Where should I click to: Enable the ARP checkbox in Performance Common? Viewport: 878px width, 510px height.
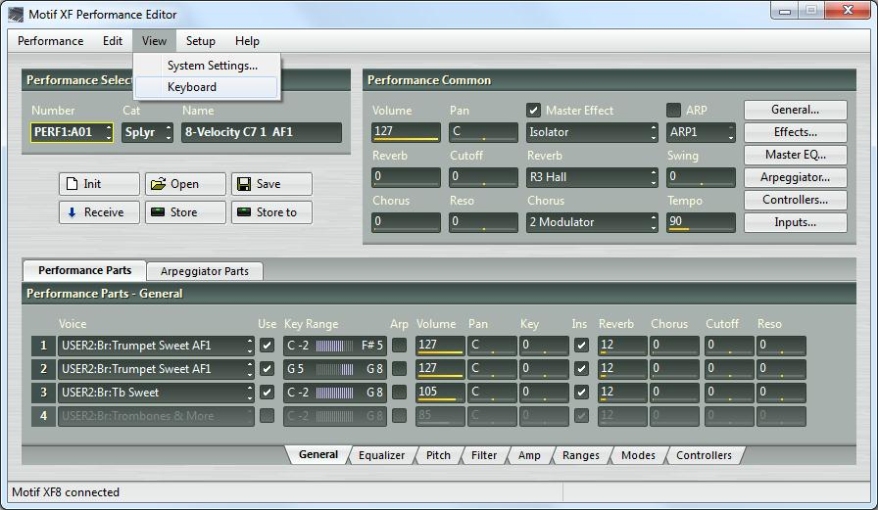(674, 110)
